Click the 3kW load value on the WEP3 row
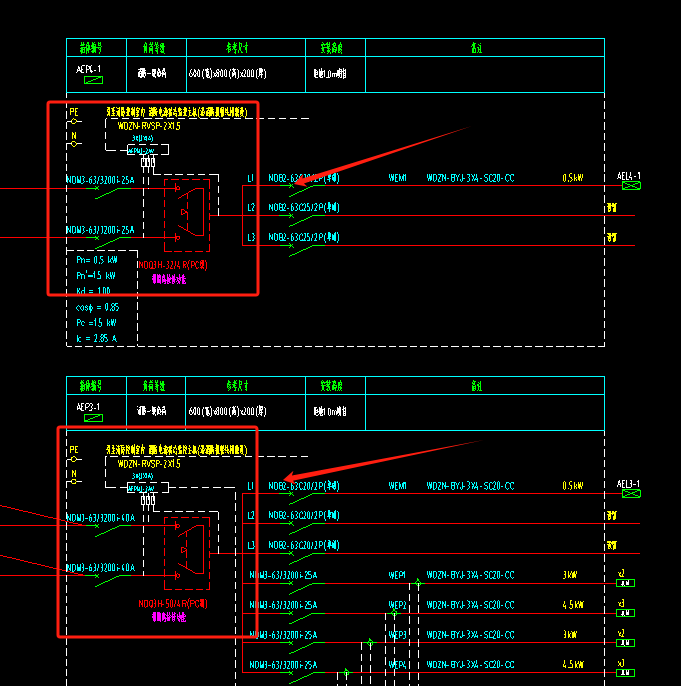 570,635
